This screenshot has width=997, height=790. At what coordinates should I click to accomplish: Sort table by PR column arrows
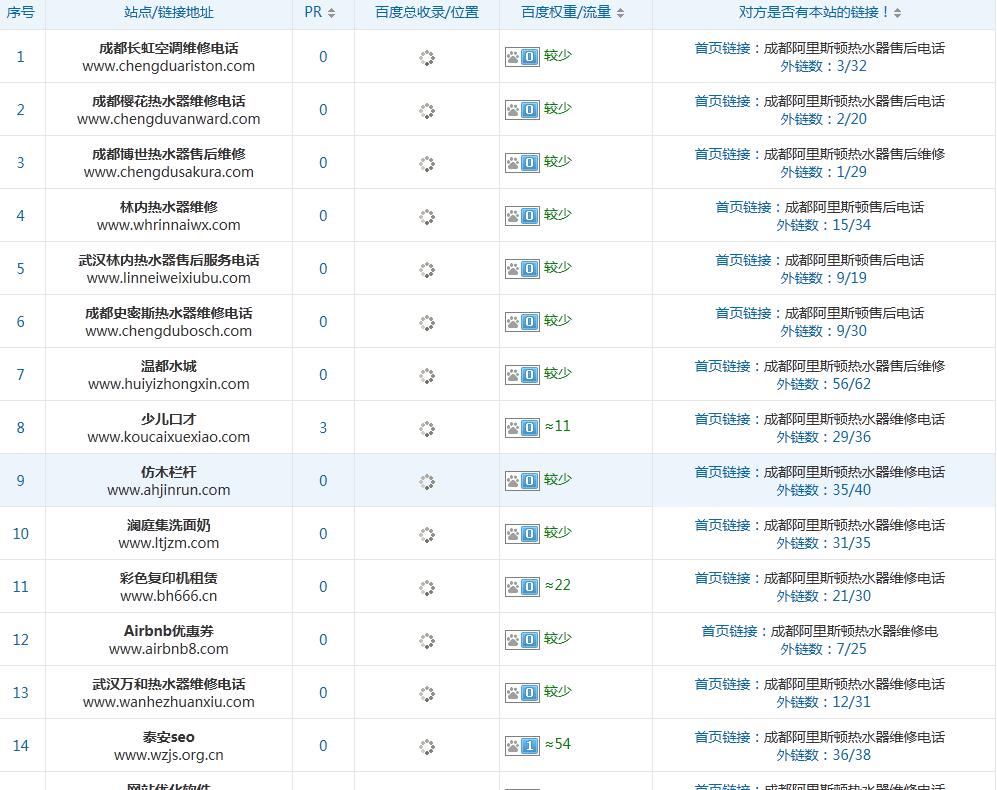[331, 13]
